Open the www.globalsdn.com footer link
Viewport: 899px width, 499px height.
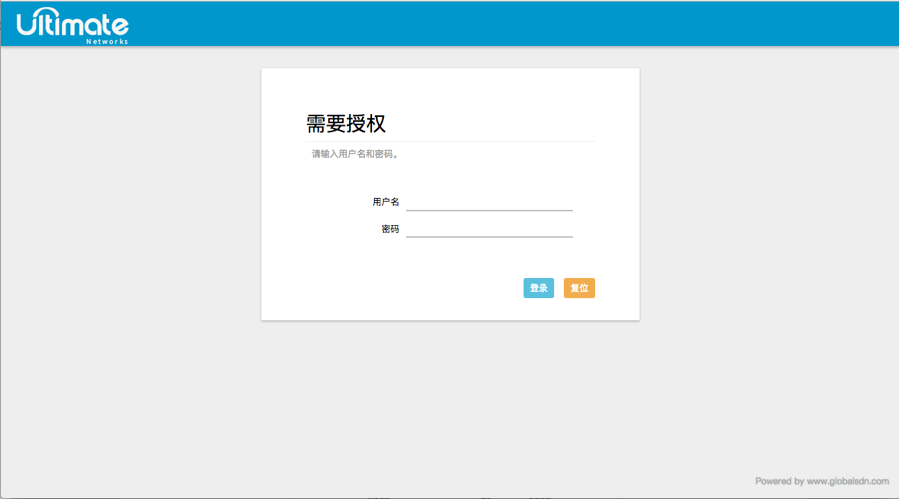click(847, 481)
